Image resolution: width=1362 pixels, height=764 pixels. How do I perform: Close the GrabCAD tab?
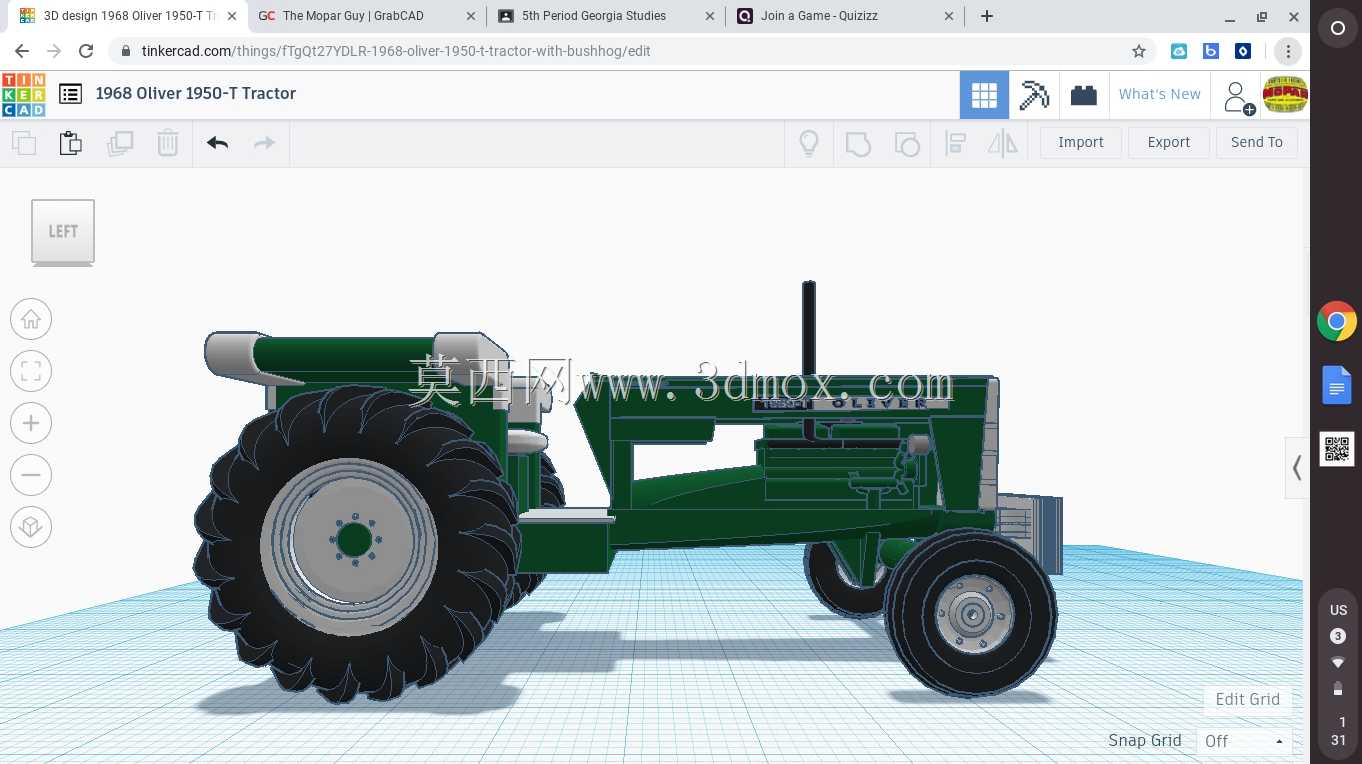point(471,16)
